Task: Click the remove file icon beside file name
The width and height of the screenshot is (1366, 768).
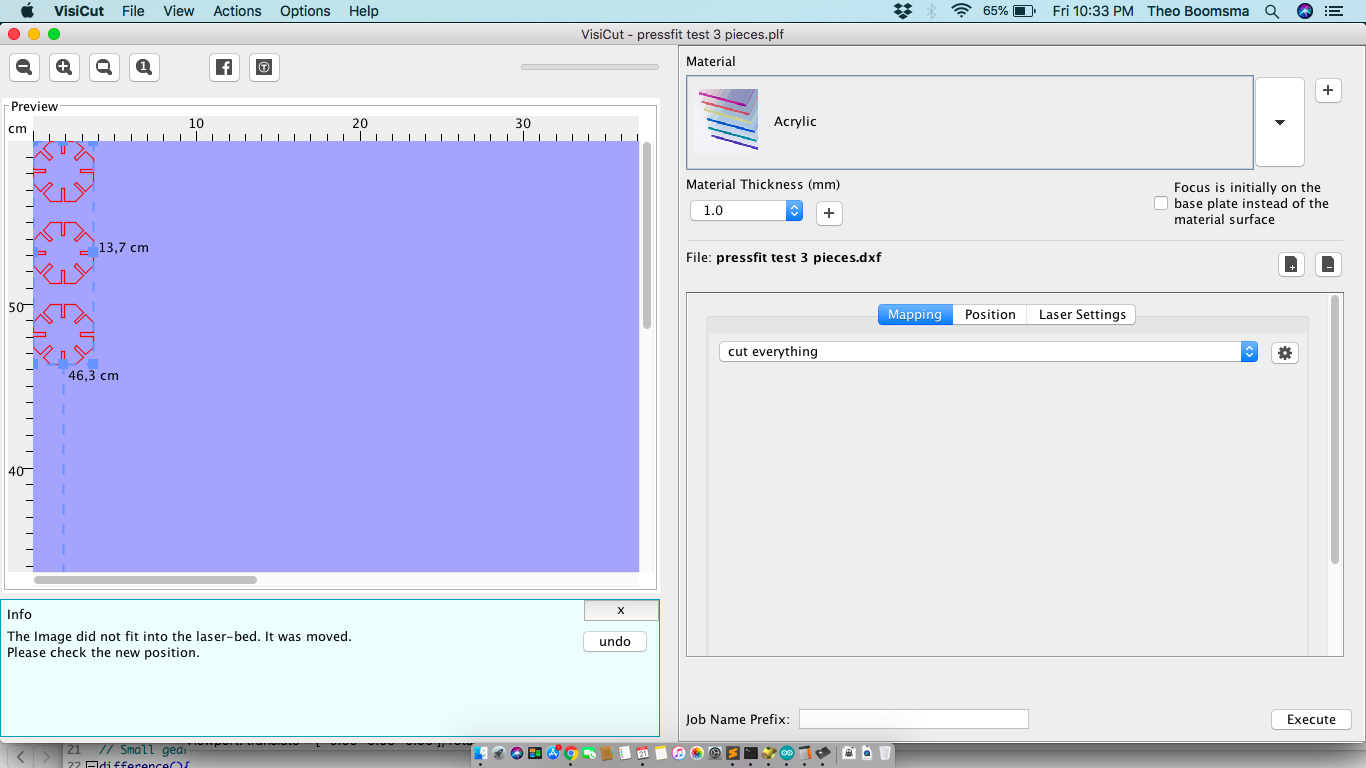Action: point(1327,265)
